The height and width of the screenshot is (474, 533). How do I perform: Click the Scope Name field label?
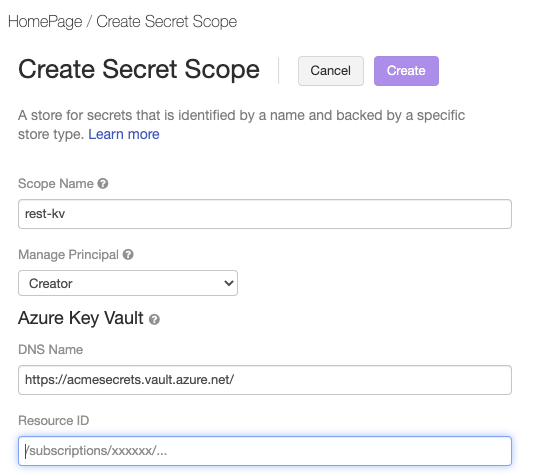pyautogui.click(x=56, y=184)
